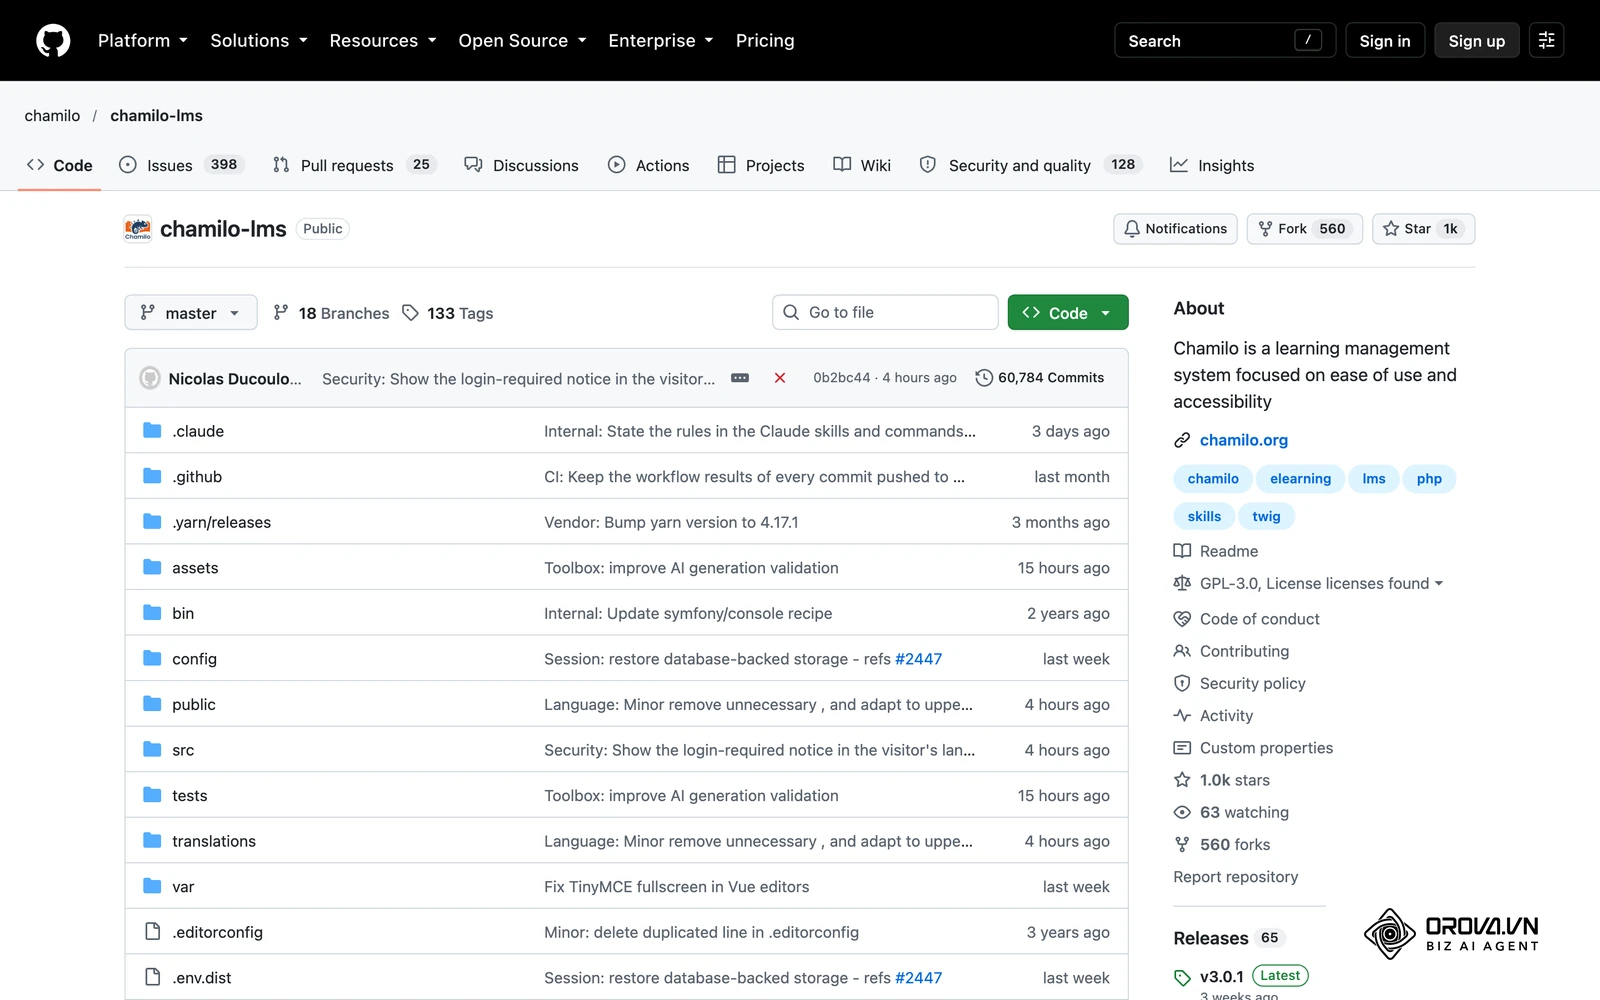1600x1000 pixels.
Task: Open the global navigation settings icon
Action: [1546, 41]
